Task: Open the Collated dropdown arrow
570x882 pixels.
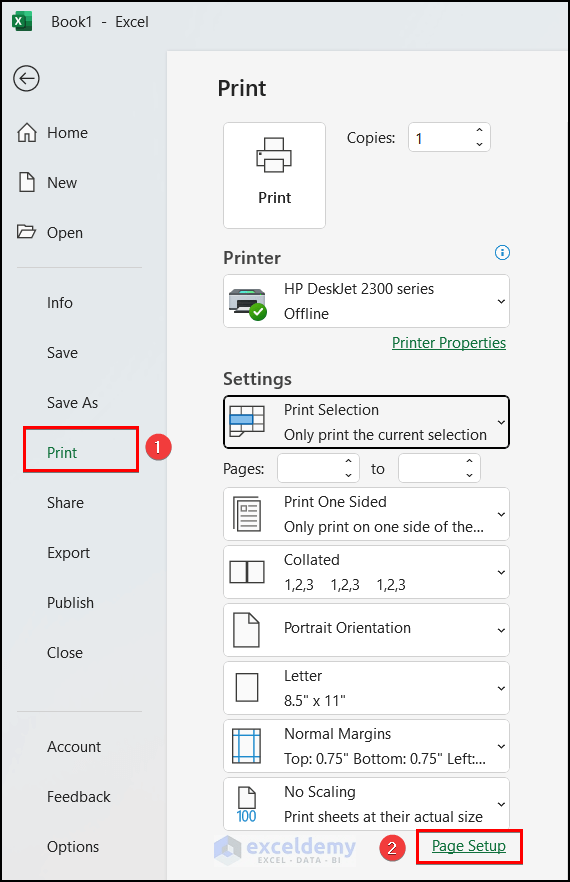Action: 501,572
